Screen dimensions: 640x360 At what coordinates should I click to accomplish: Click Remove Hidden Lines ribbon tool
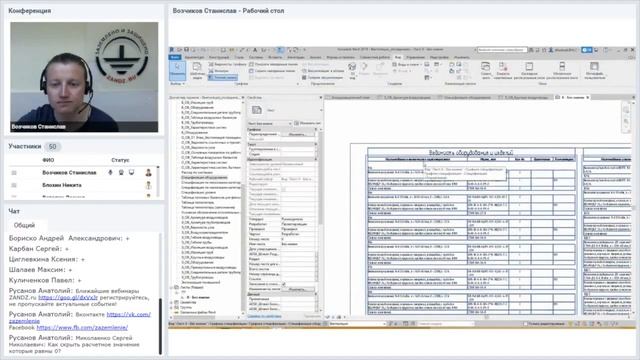point(272,71)
